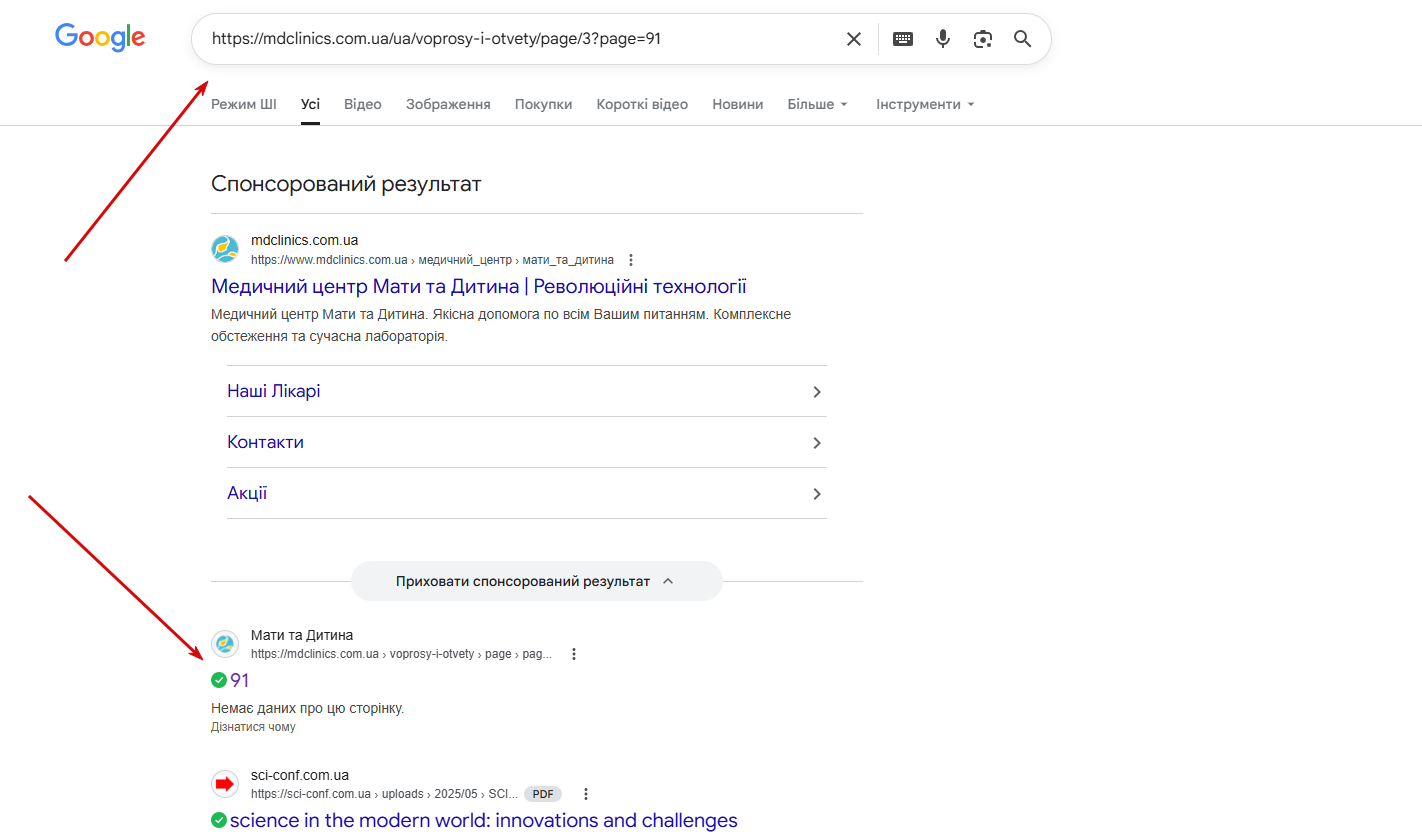Open the Google logo homepage

point(100,38)
